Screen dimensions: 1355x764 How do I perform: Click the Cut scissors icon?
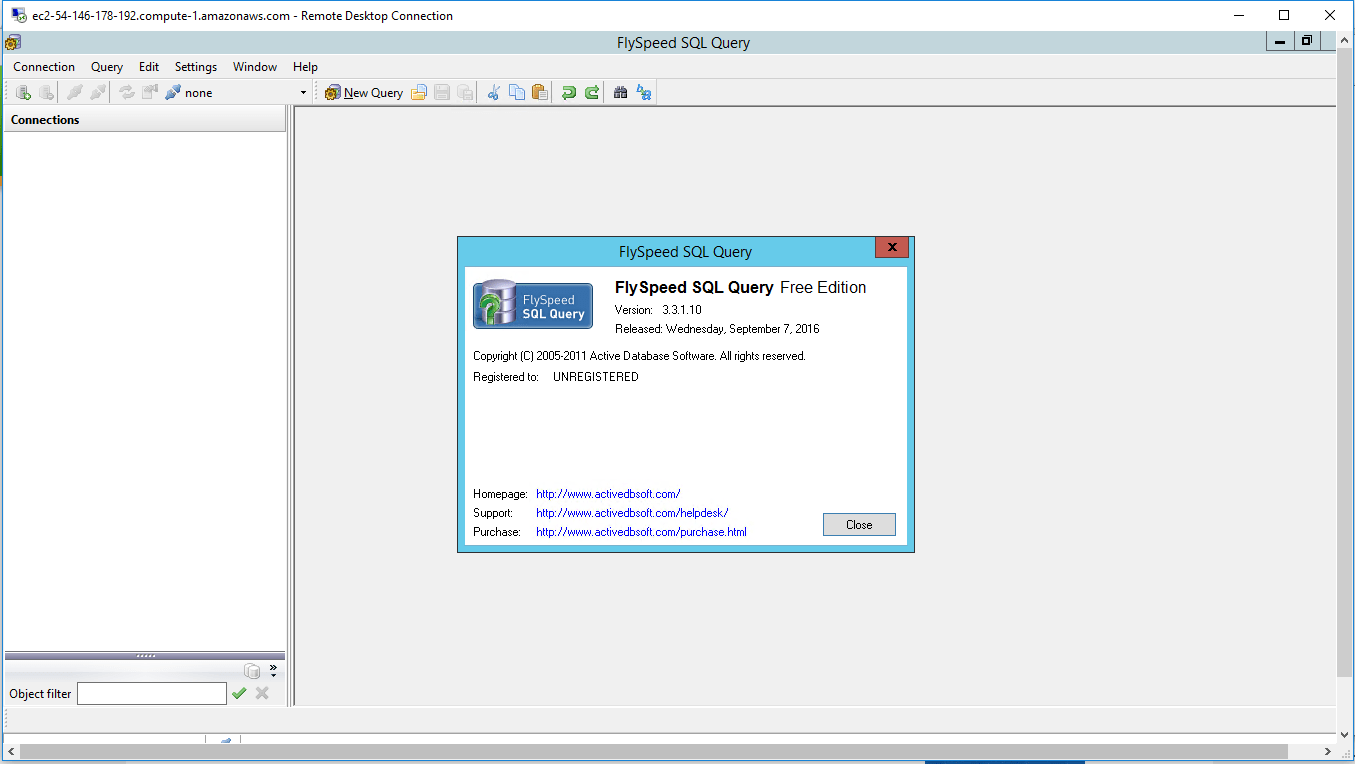pyautogui.click(x=493, y=93)
